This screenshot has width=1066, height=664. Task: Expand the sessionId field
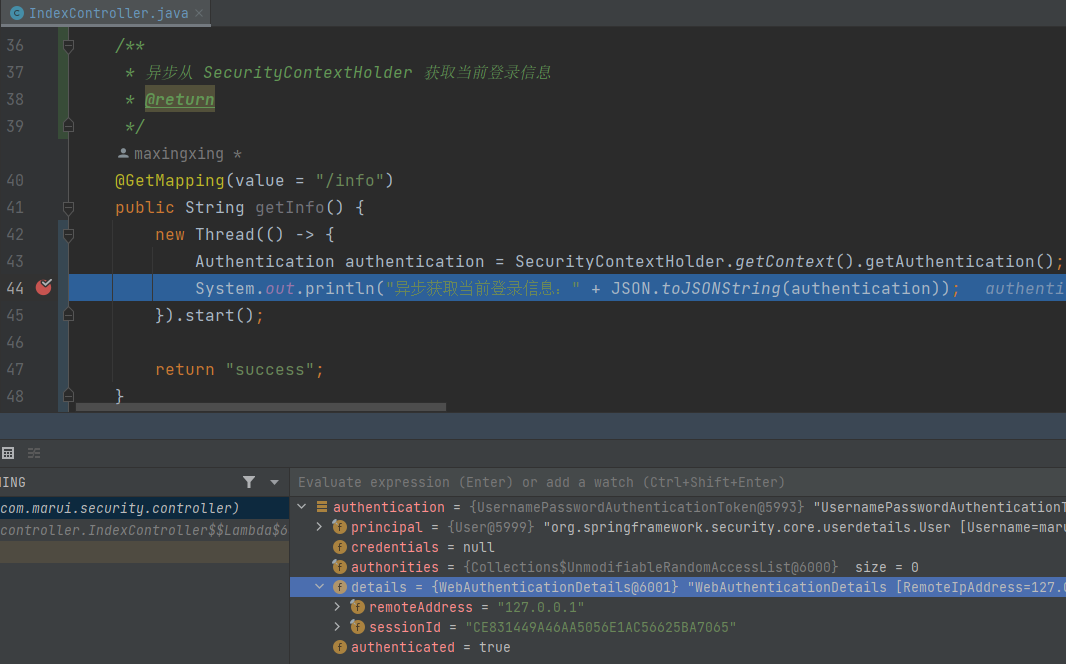pos(338,627)
